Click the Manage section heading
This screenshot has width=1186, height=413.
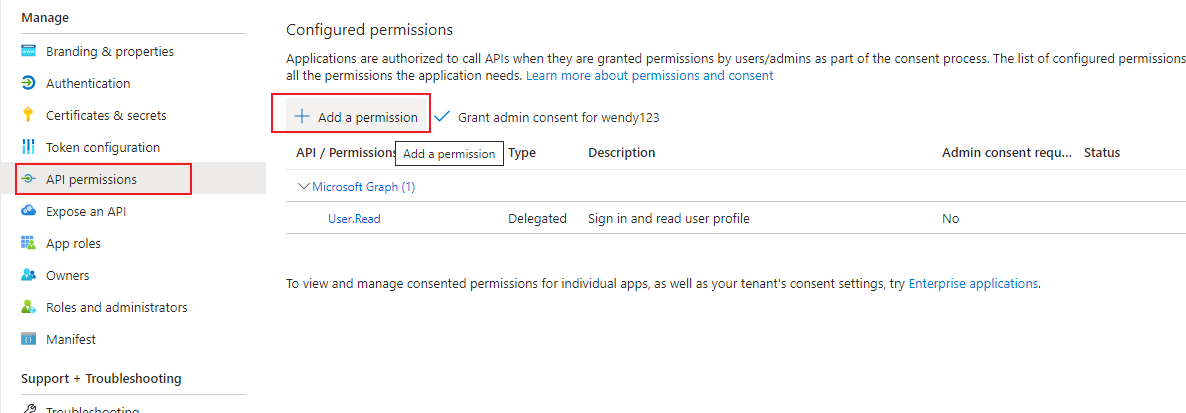pyautogui.click(x=45, y=17)
